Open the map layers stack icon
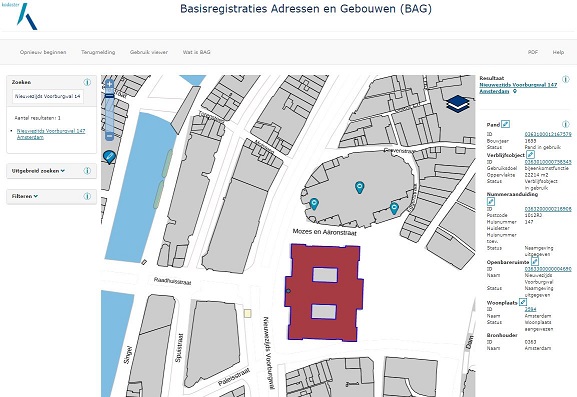Screen dimensions: 577x397 tap(458, 103)
